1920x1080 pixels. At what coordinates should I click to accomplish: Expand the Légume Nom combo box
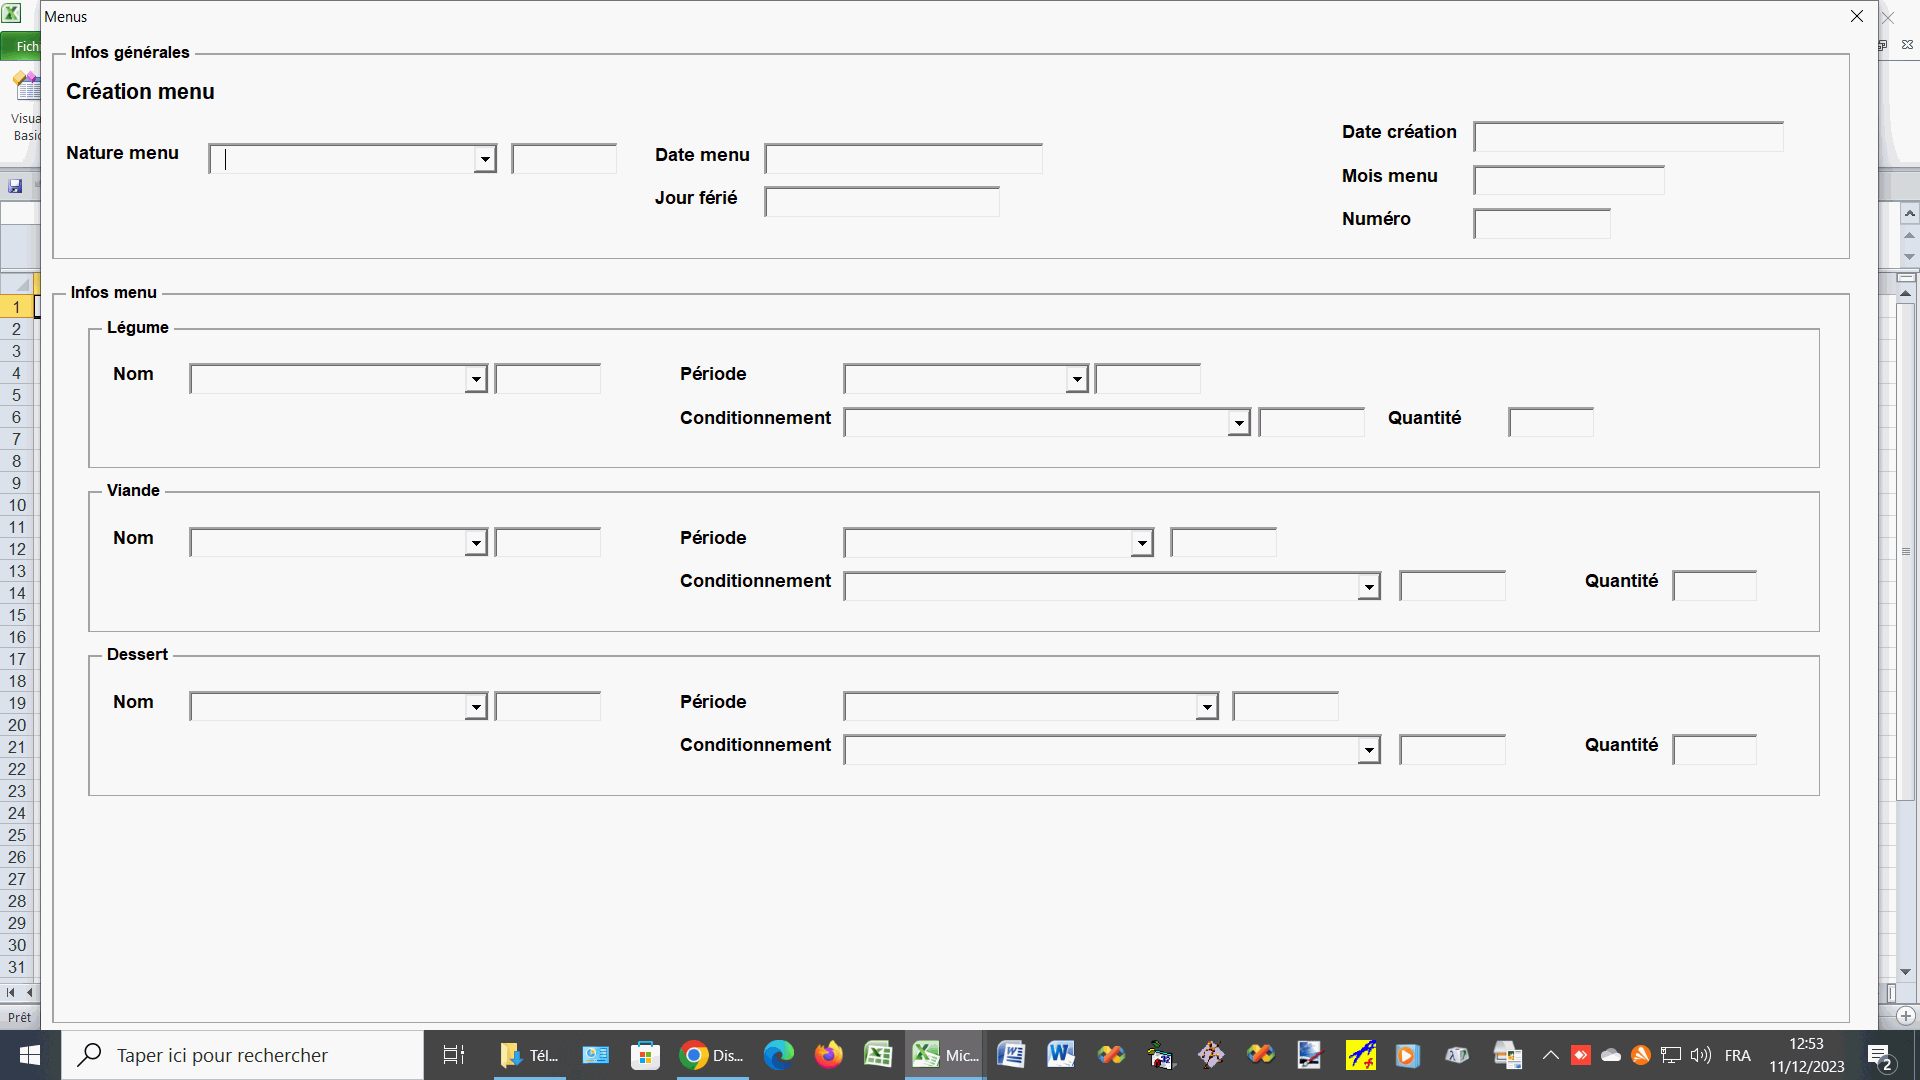pyautogui.click(x=476, y=379)
